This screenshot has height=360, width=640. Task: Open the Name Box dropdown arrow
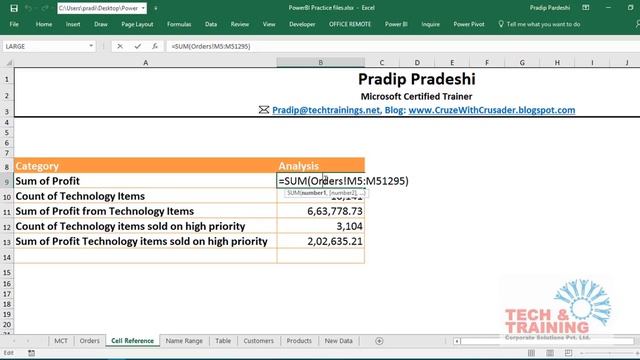[91, 46]
